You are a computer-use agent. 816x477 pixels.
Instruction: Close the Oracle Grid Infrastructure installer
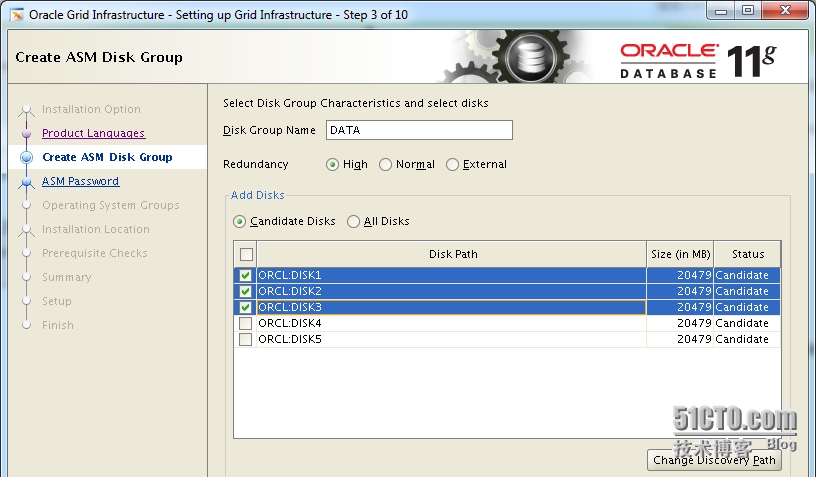785,11
